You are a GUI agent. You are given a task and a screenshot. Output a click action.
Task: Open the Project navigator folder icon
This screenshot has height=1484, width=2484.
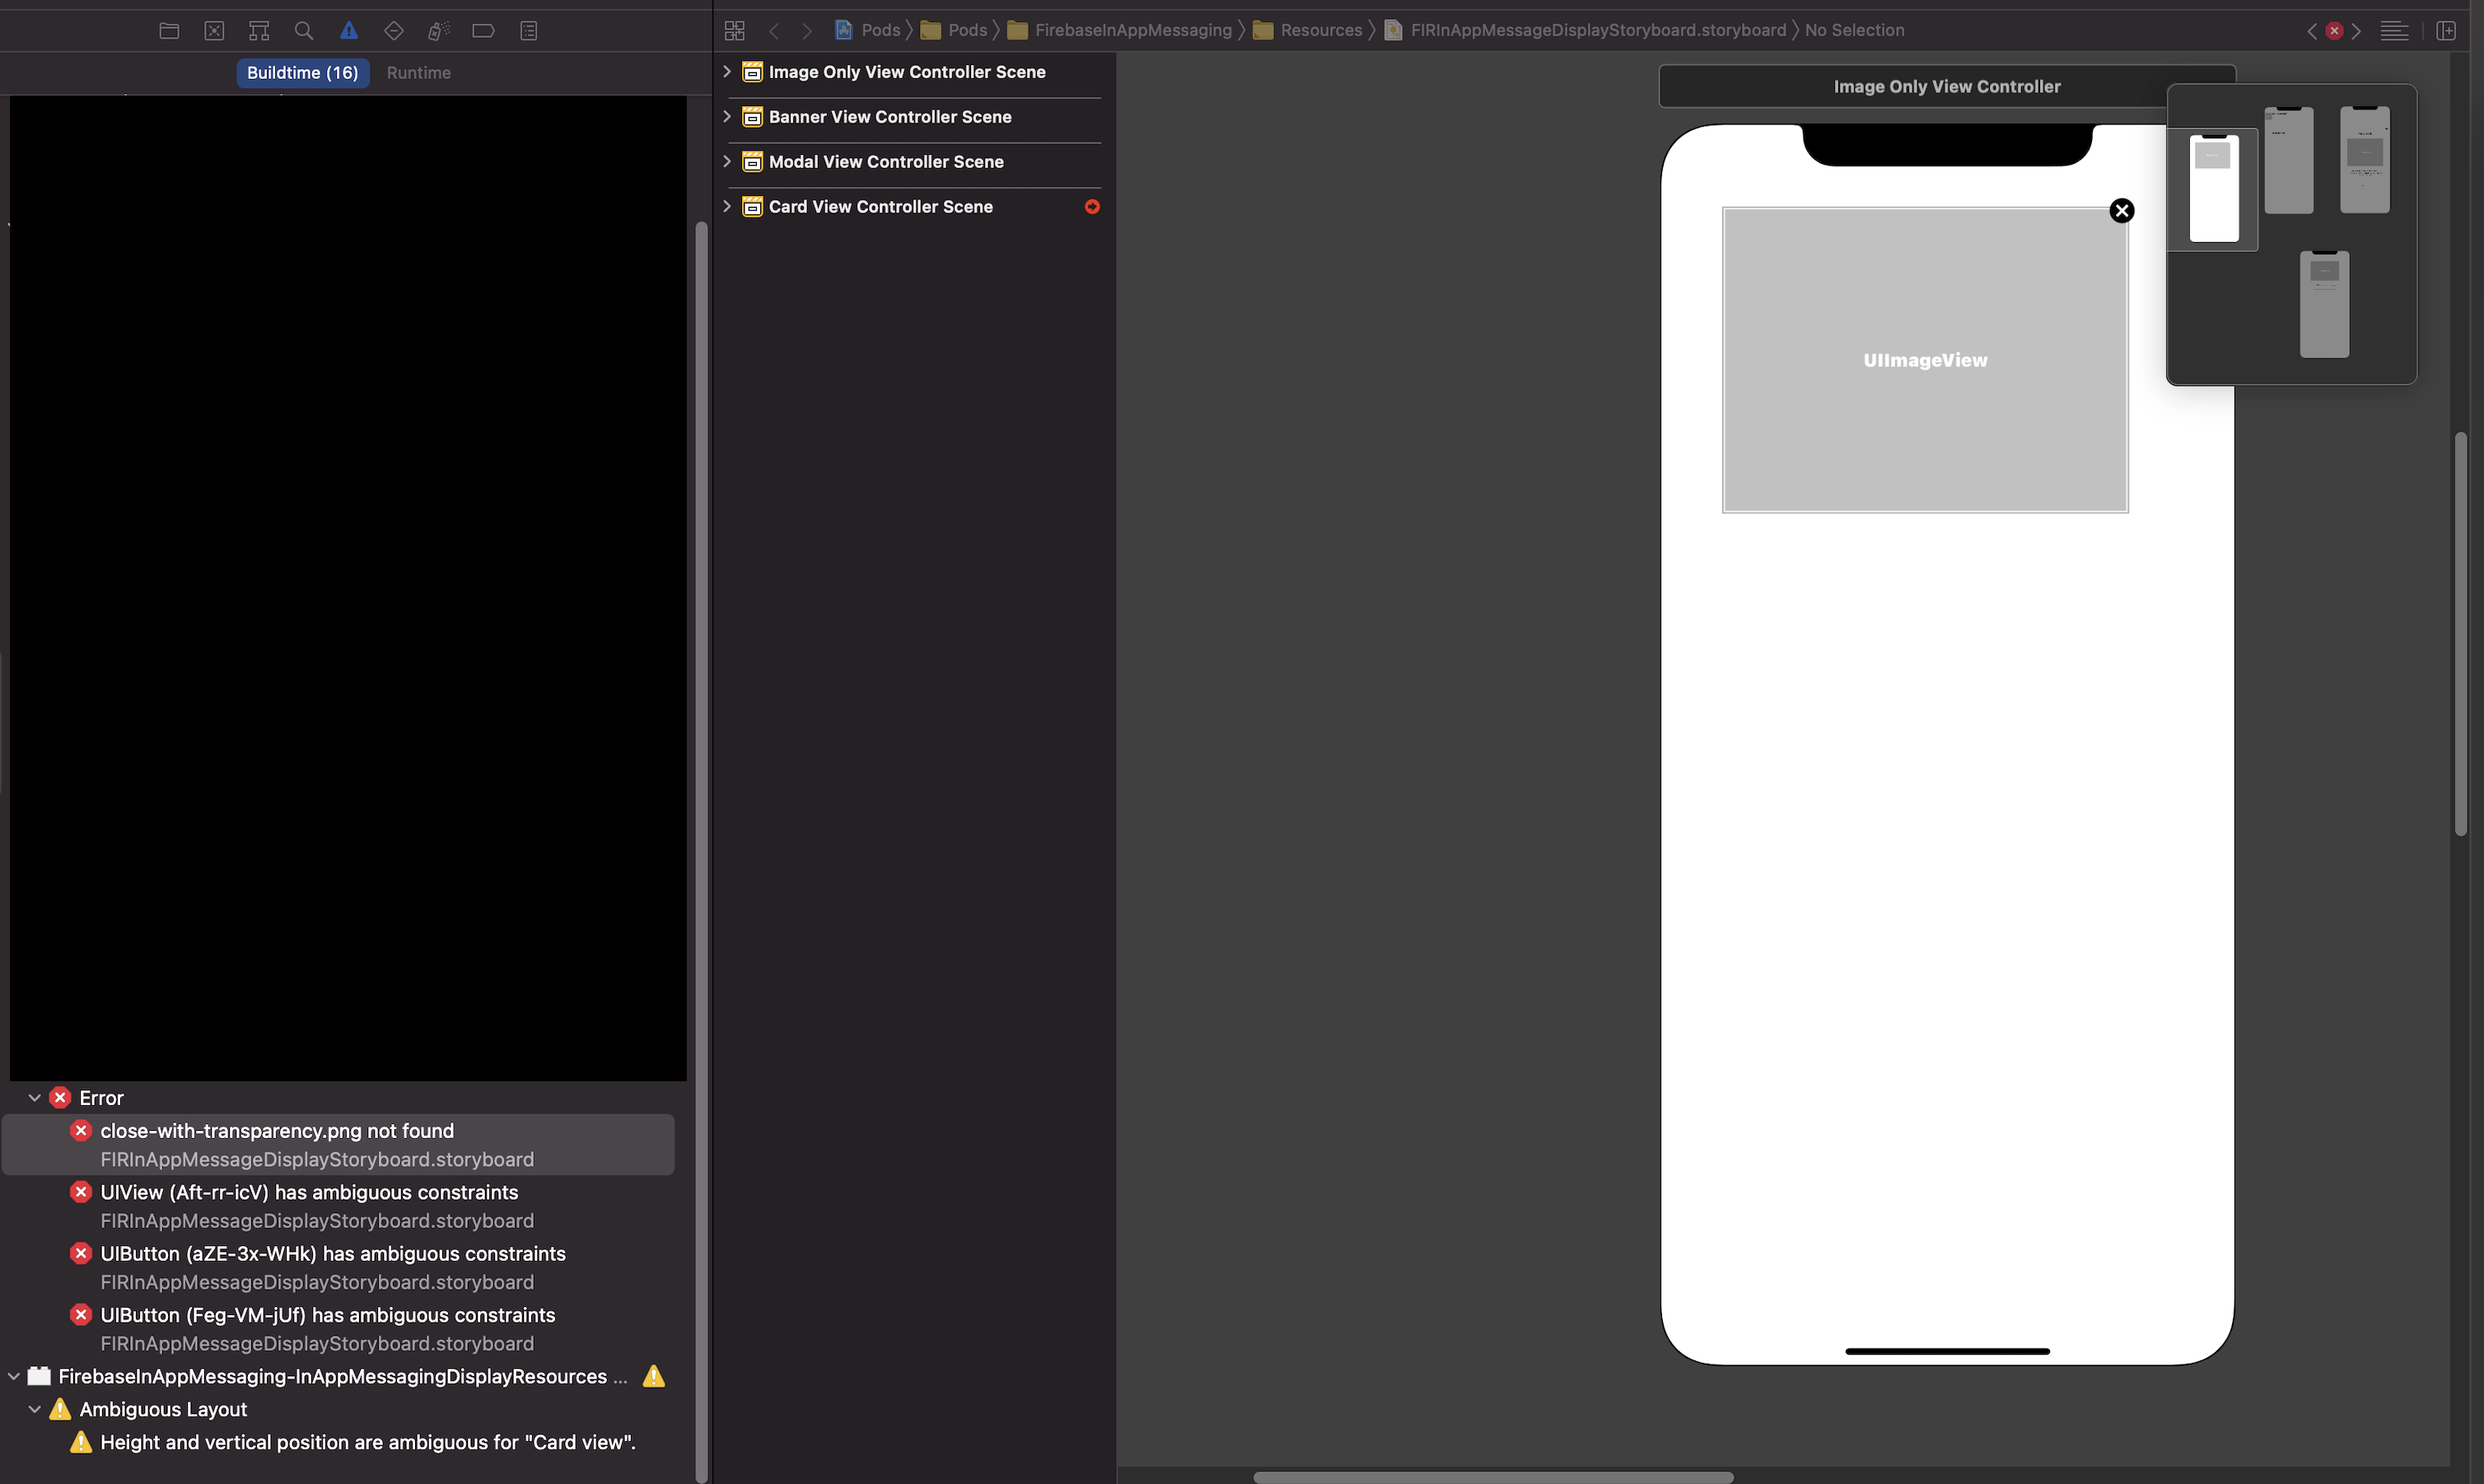pyautogui.click(x=169, y=31)
